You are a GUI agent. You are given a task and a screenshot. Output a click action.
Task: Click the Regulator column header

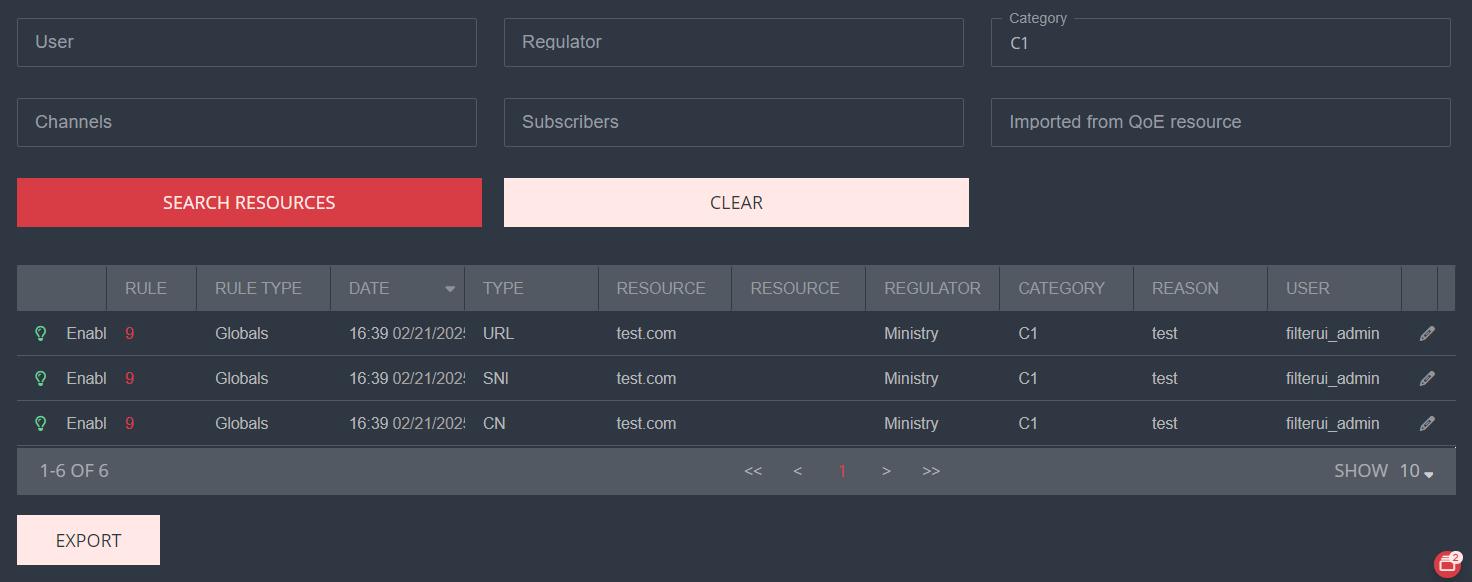point(932,288)
